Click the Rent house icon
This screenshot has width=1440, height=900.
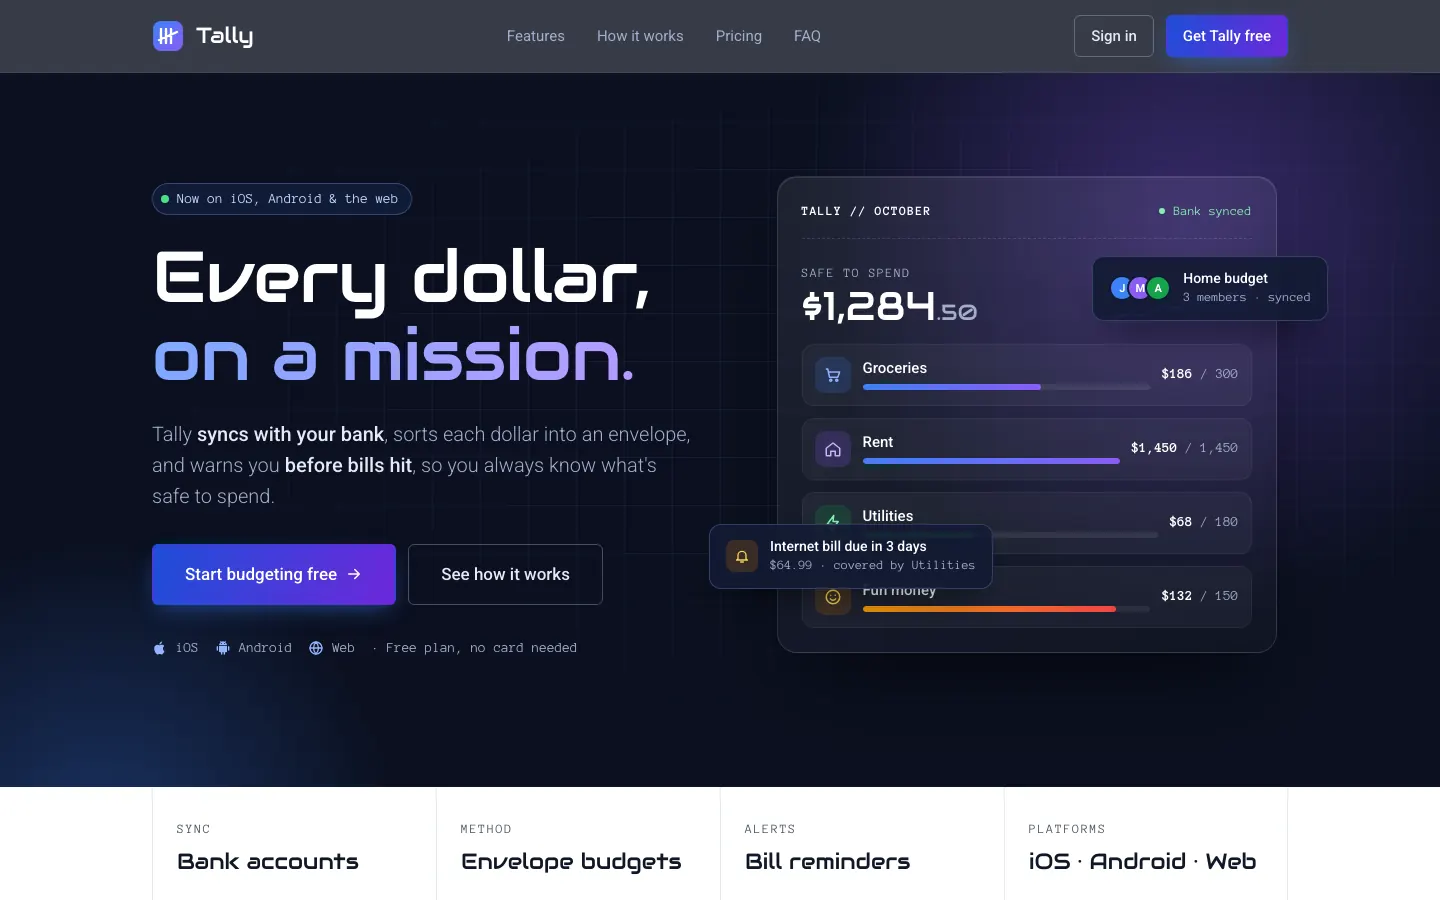(833, 449)
